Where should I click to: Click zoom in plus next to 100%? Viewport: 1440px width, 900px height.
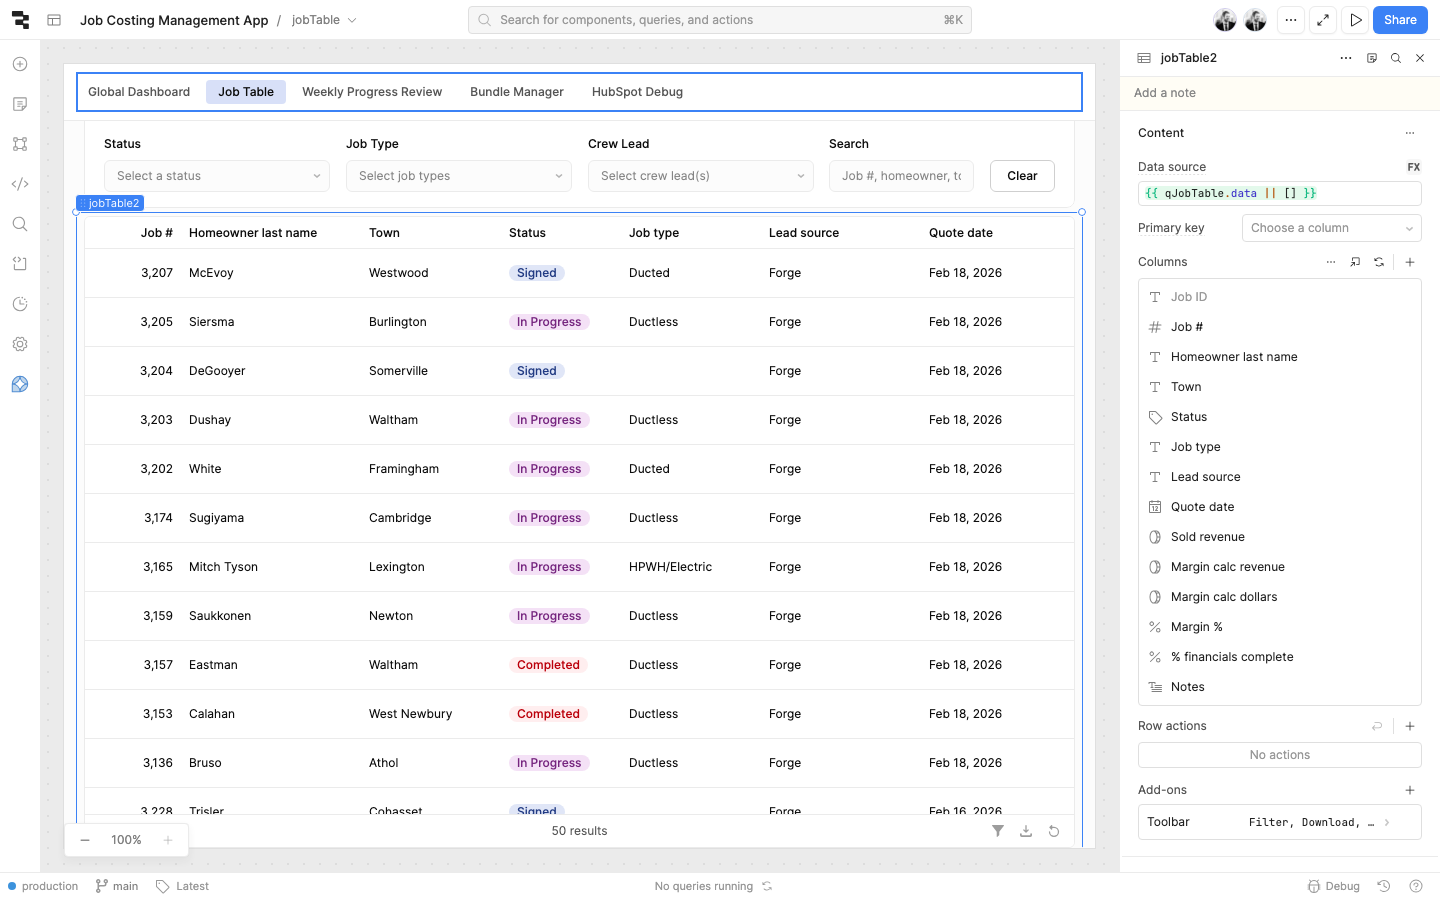pos(168,840)
